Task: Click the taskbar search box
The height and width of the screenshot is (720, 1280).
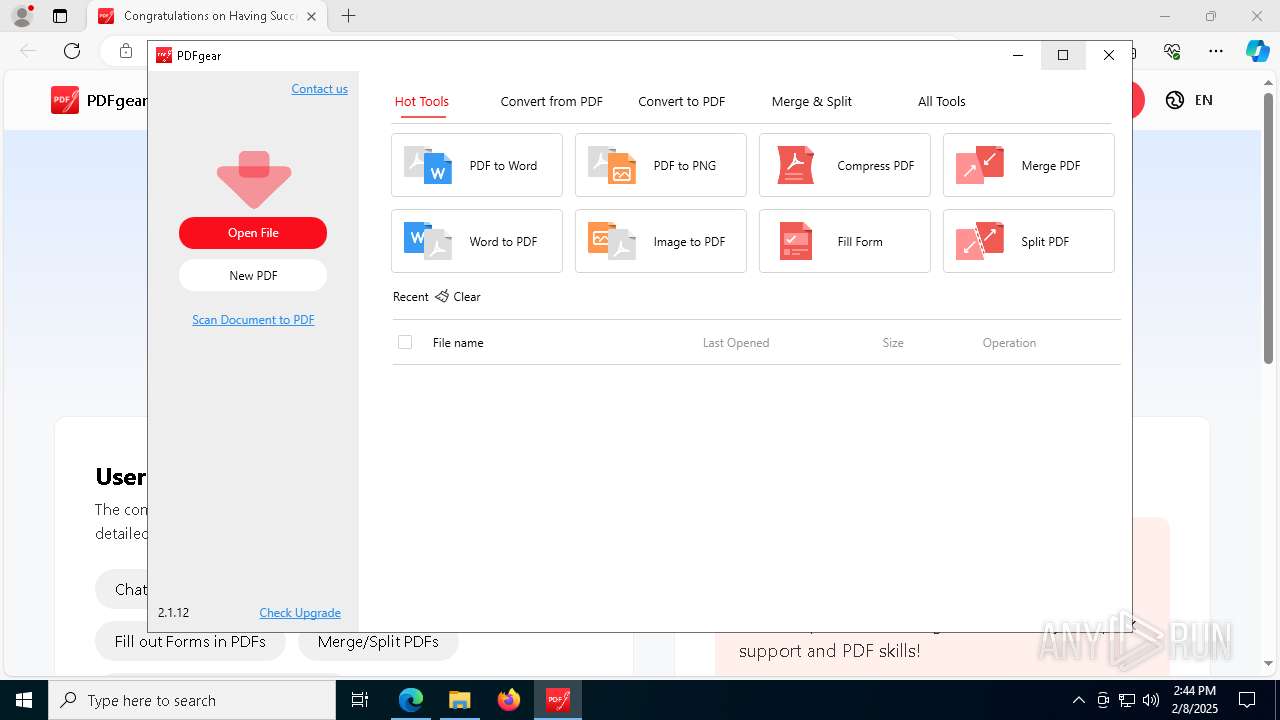Action: point(192,700)
